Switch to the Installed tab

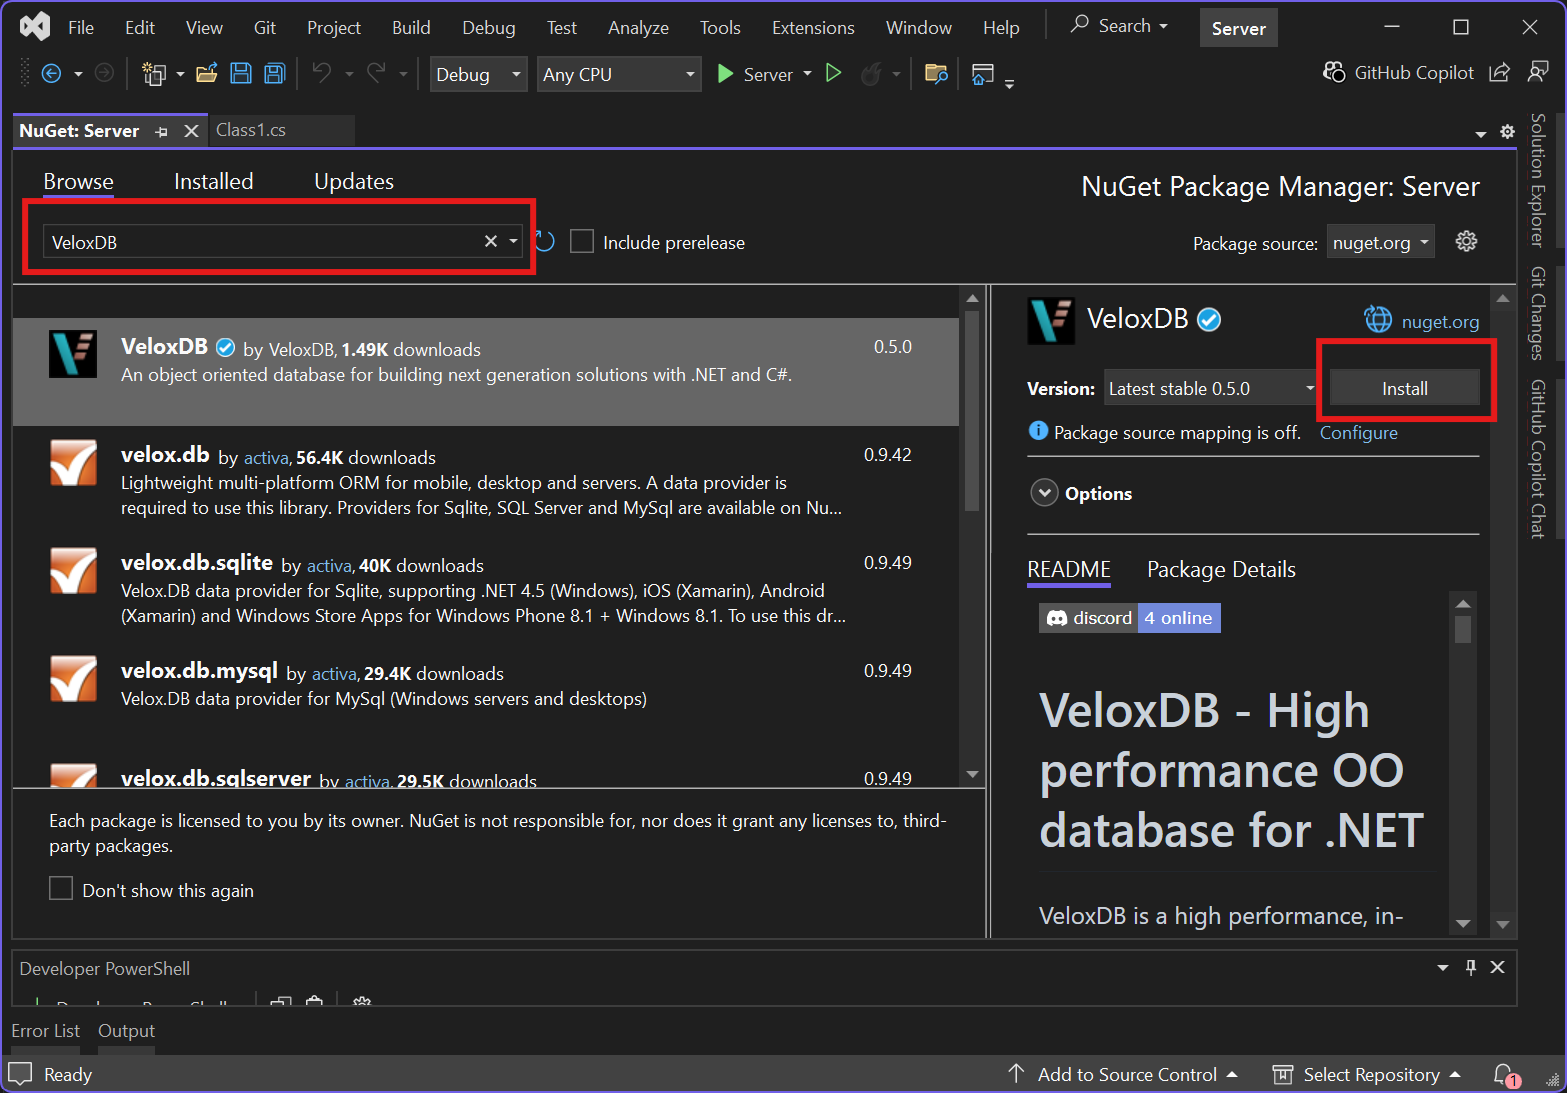tap(214, 181)
